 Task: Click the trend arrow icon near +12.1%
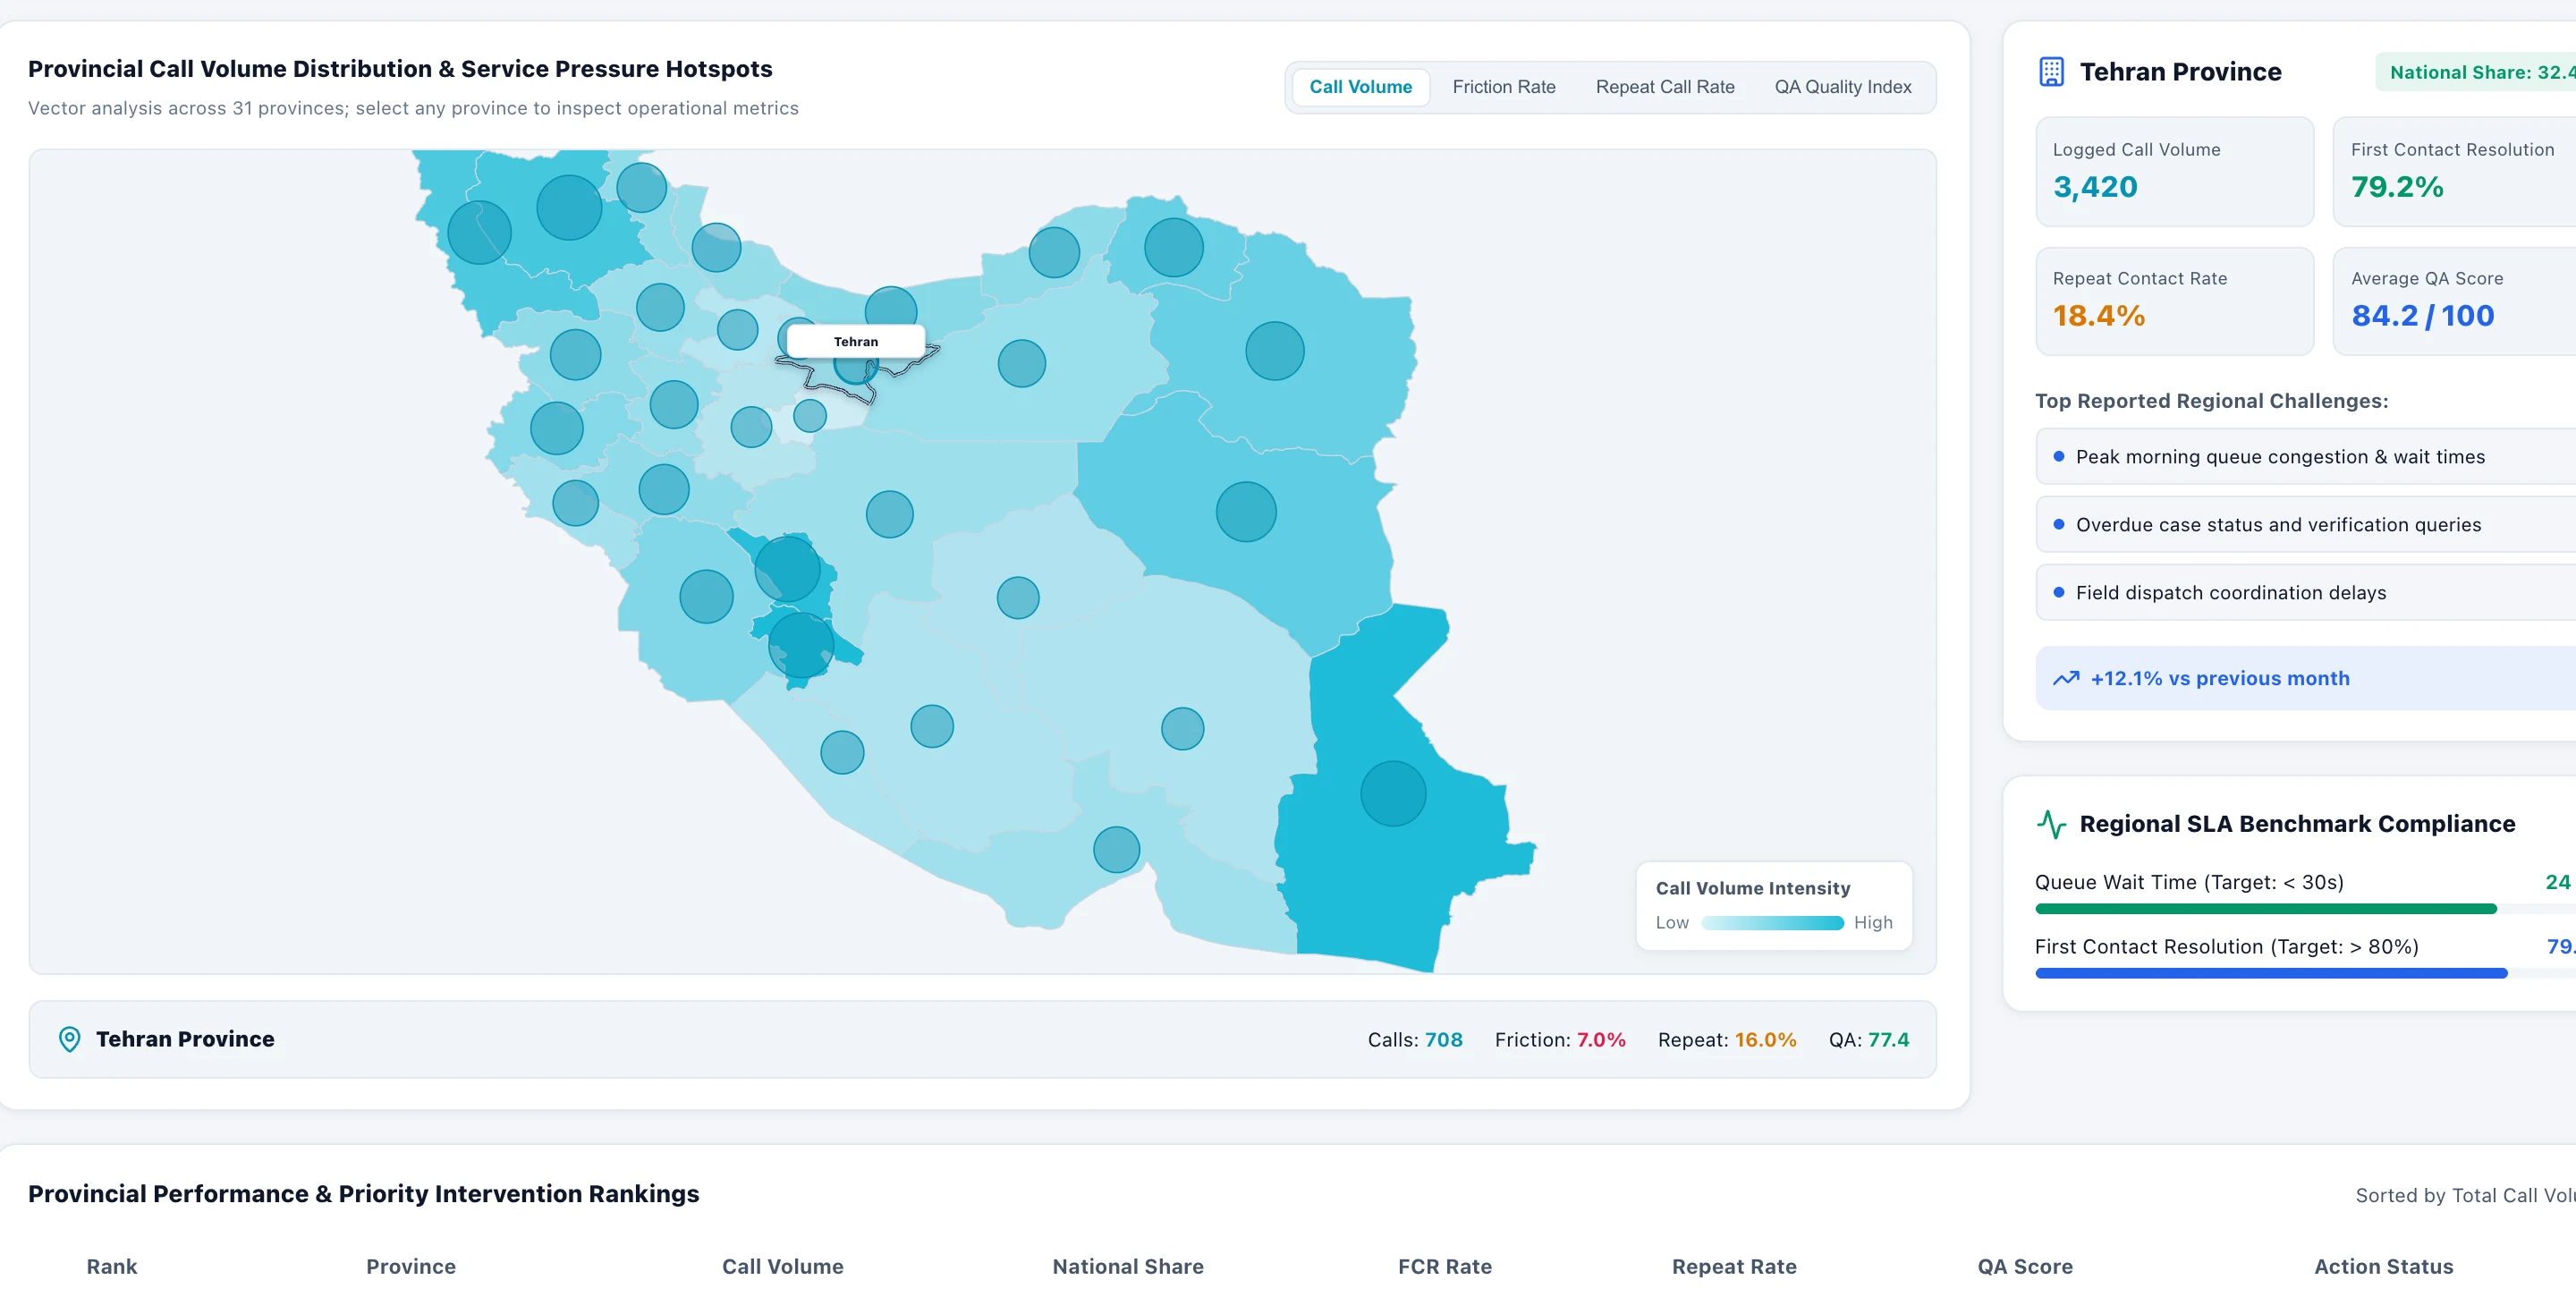(2066, 678)
